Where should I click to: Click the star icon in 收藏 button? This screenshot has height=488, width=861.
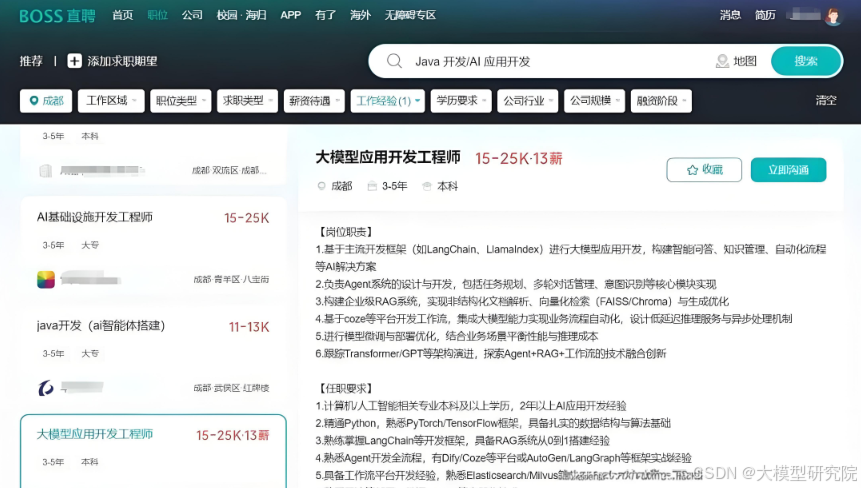coord(692,170)
